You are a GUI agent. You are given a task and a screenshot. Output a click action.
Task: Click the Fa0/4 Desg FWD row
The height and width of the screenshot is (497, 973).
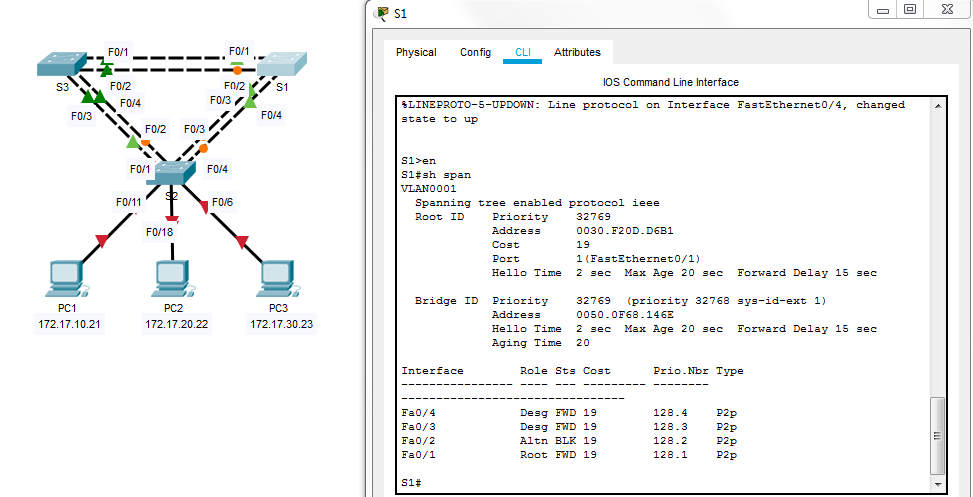coord(569,413)
